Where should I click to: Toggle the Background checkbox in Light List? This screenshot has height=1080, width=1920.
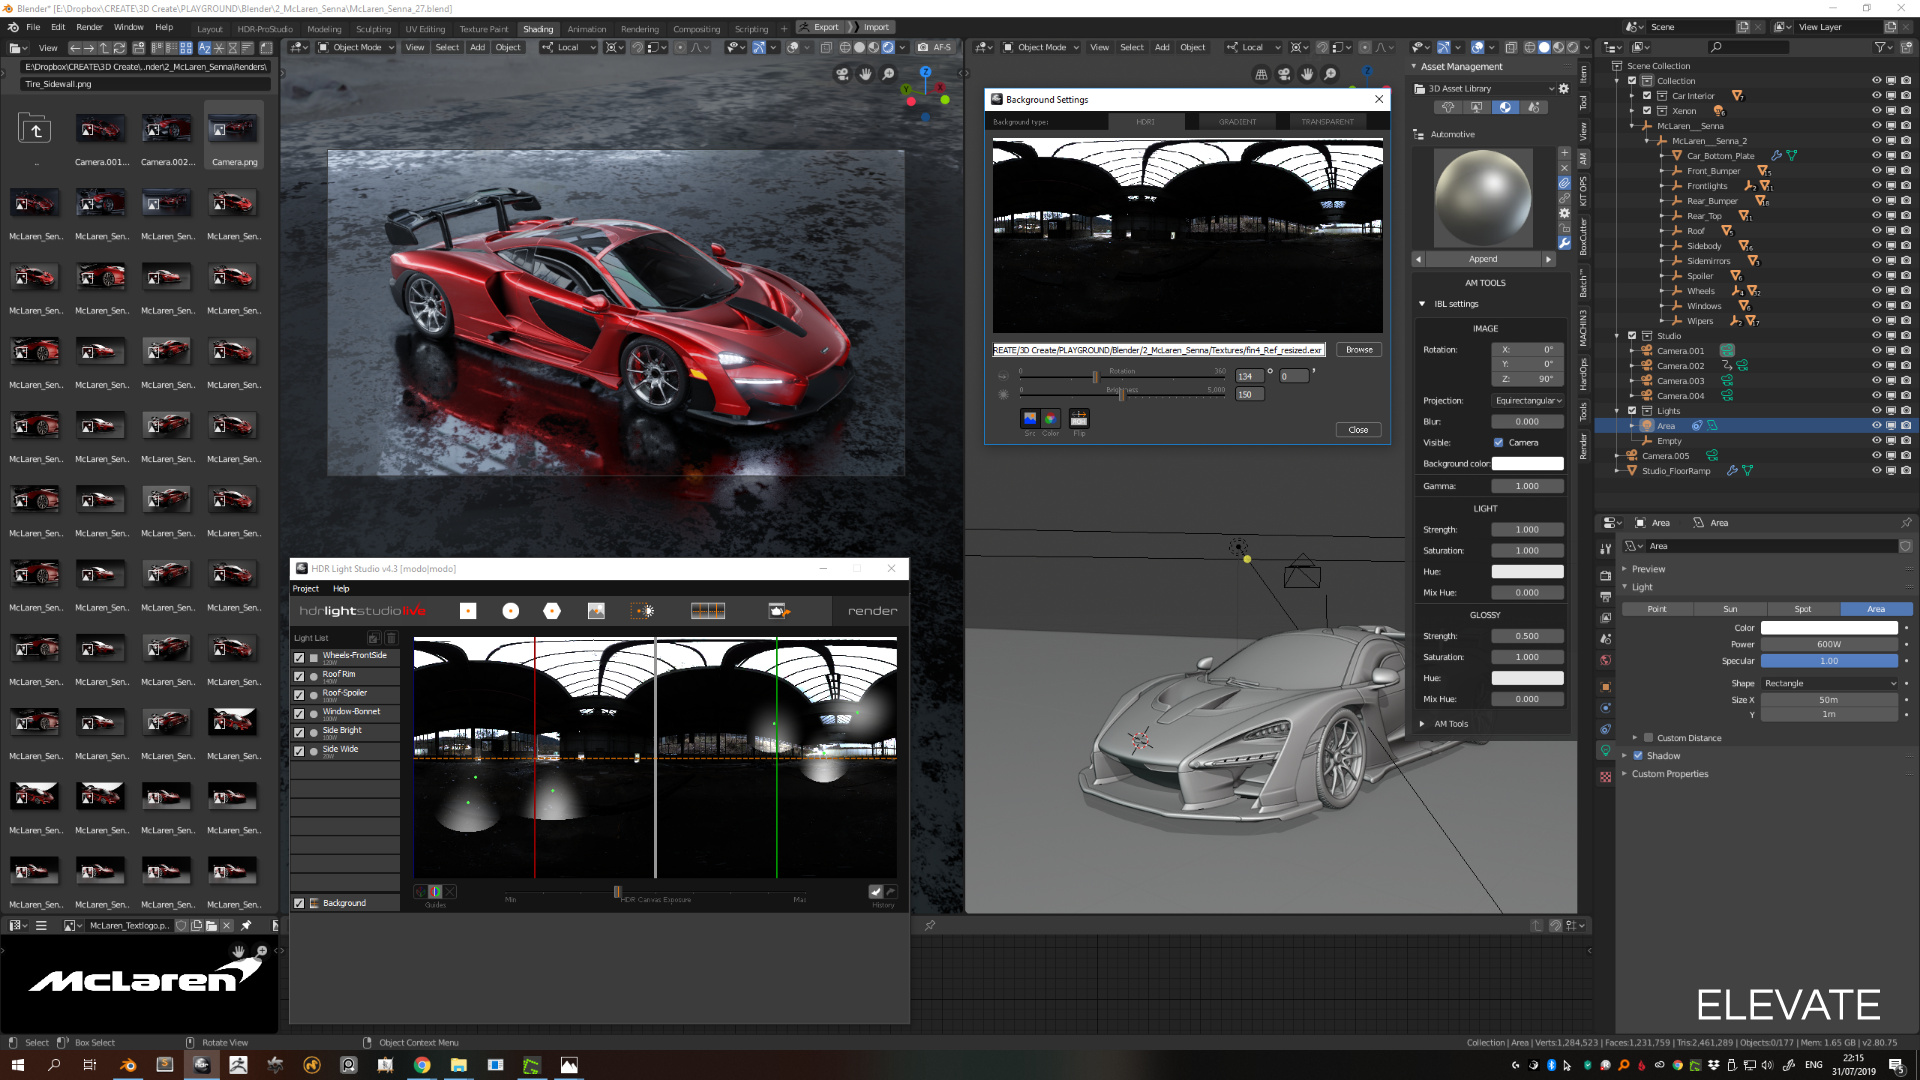click(299, 903)
